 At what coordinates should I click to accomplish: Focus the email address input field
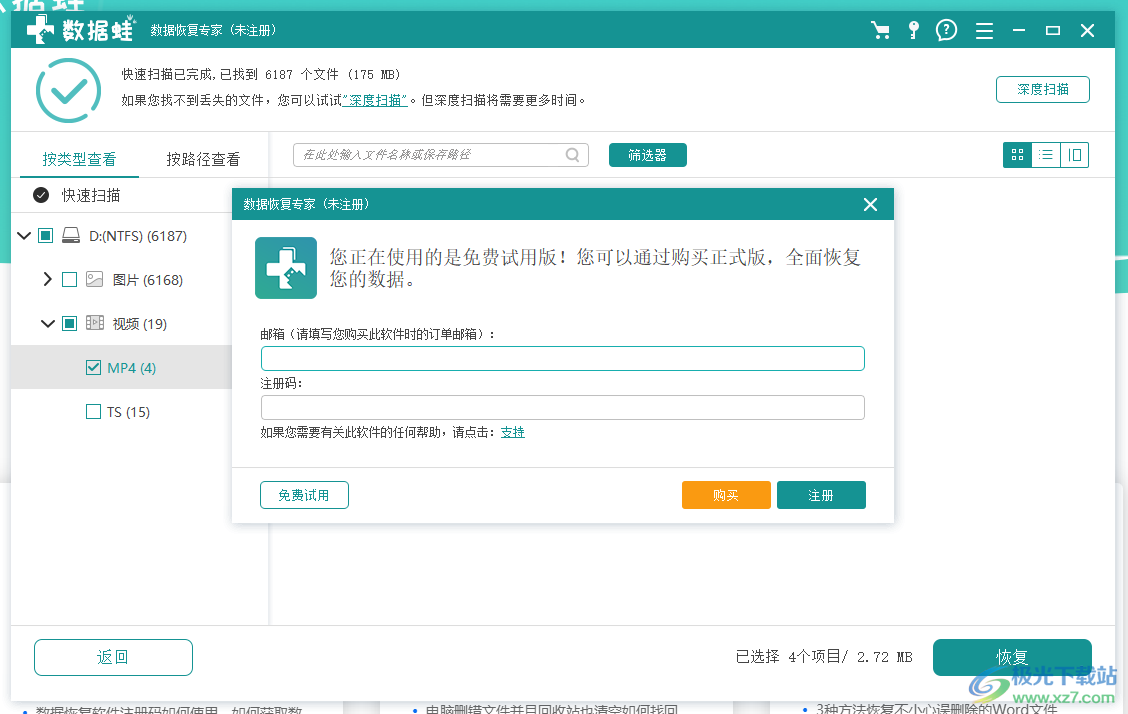(563, 358)
